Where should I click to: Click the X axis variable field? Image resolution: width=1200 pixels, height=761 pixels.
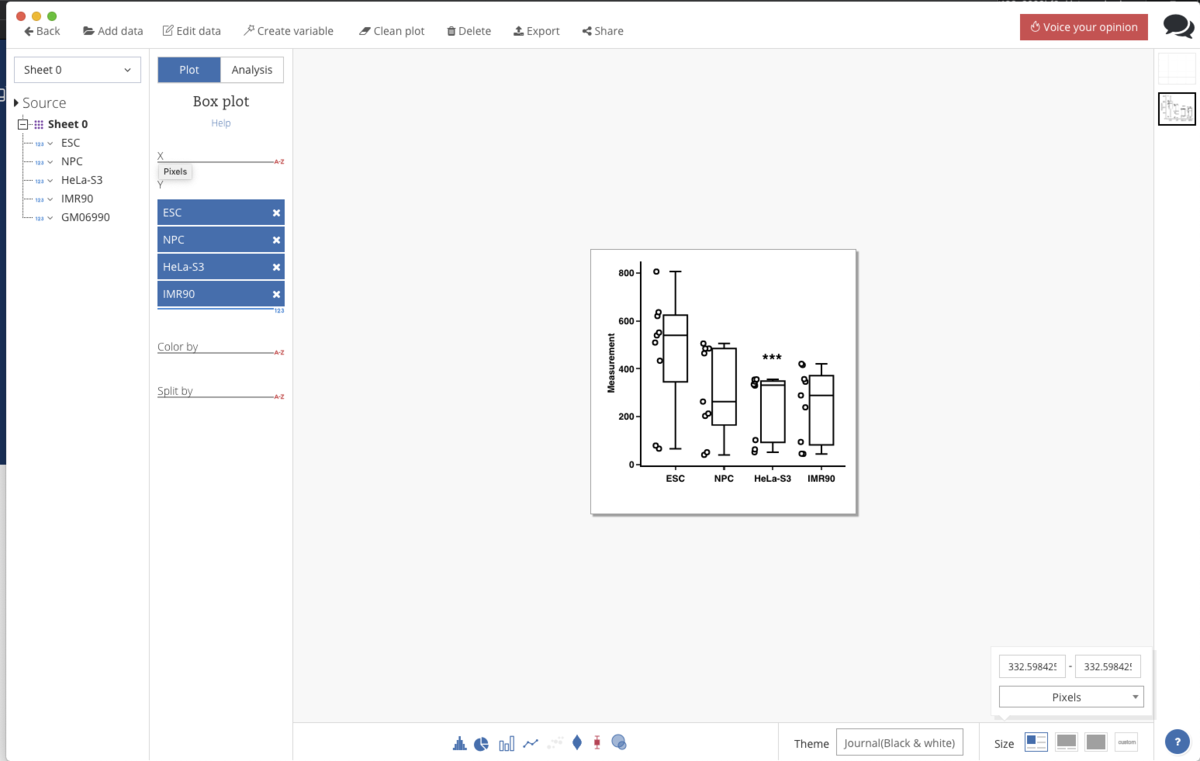[221, 156]
